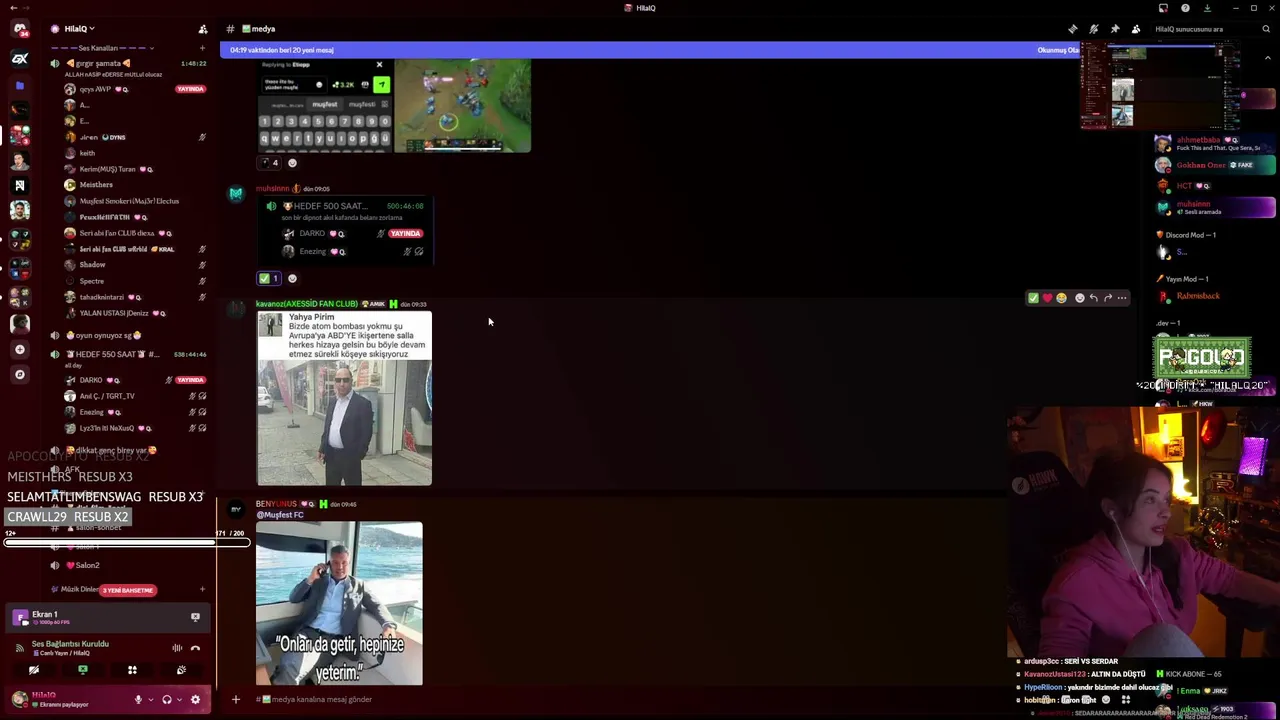The height and width of the screenshot is (720, 1280).
Task: Open Gokhan Oner member profile
Action: tap(1215, 164)
